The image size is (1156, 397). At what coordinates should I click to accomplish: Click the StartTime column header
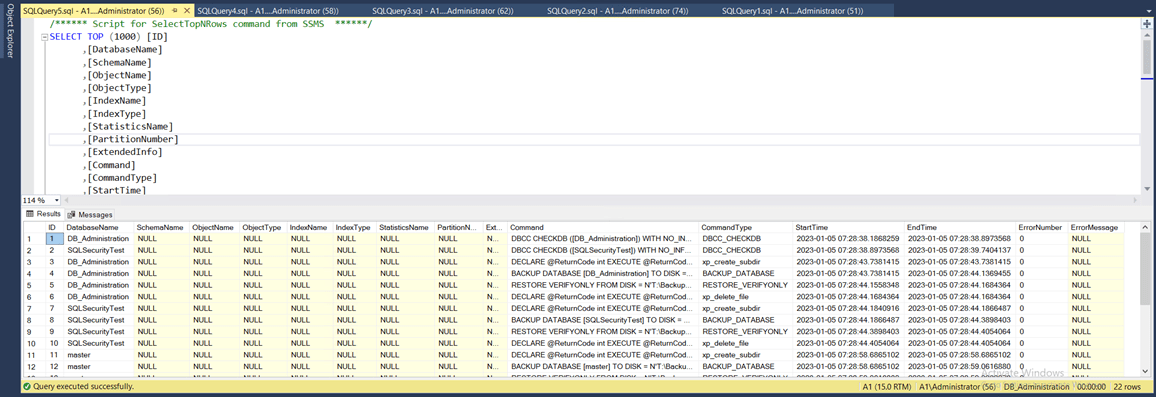click(x=849, y=227)
